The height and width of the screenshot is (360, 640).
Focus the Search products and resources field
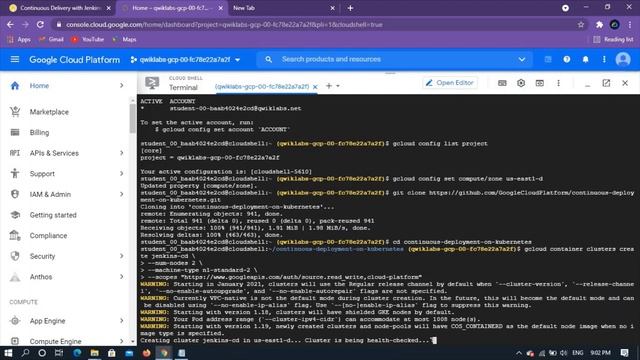(394, 60)
